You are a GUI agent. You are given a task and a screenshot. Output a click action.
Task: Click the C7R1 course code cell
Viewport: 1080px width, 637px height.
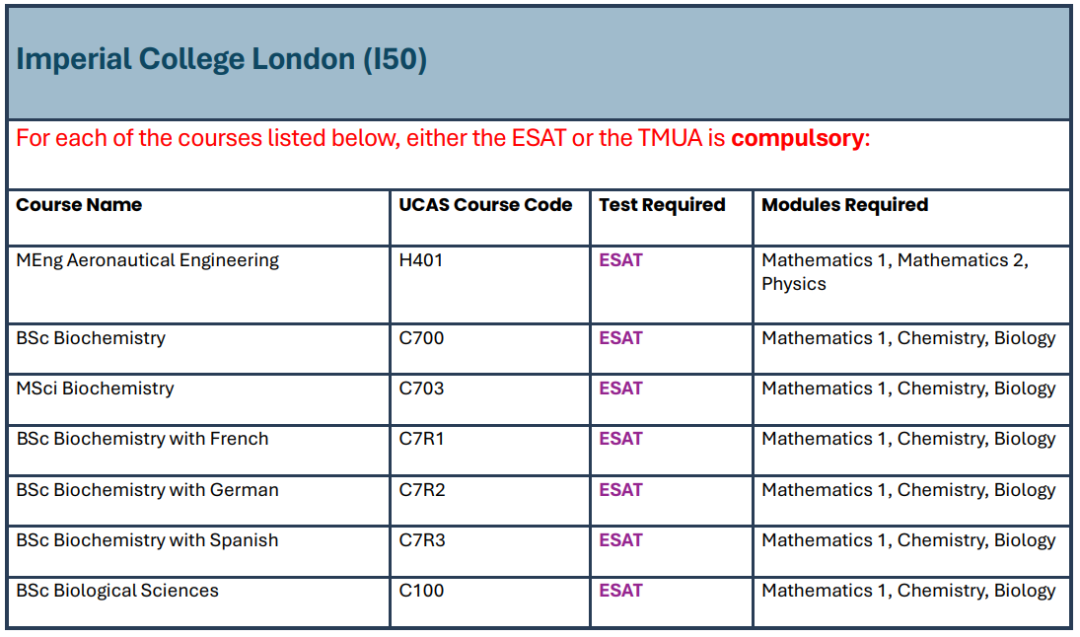point(421,438)
